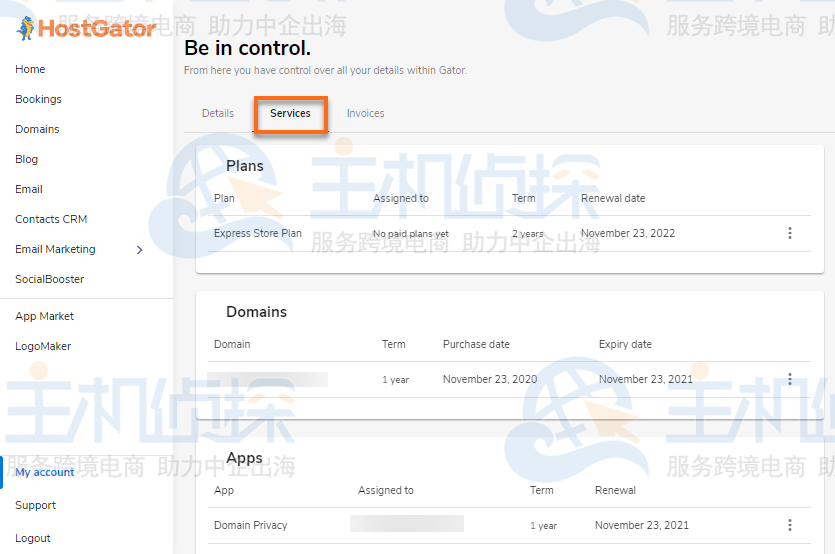Visit the App Market
The width and height of the screenshot is (835, 554).
click(x=45, y=316)
